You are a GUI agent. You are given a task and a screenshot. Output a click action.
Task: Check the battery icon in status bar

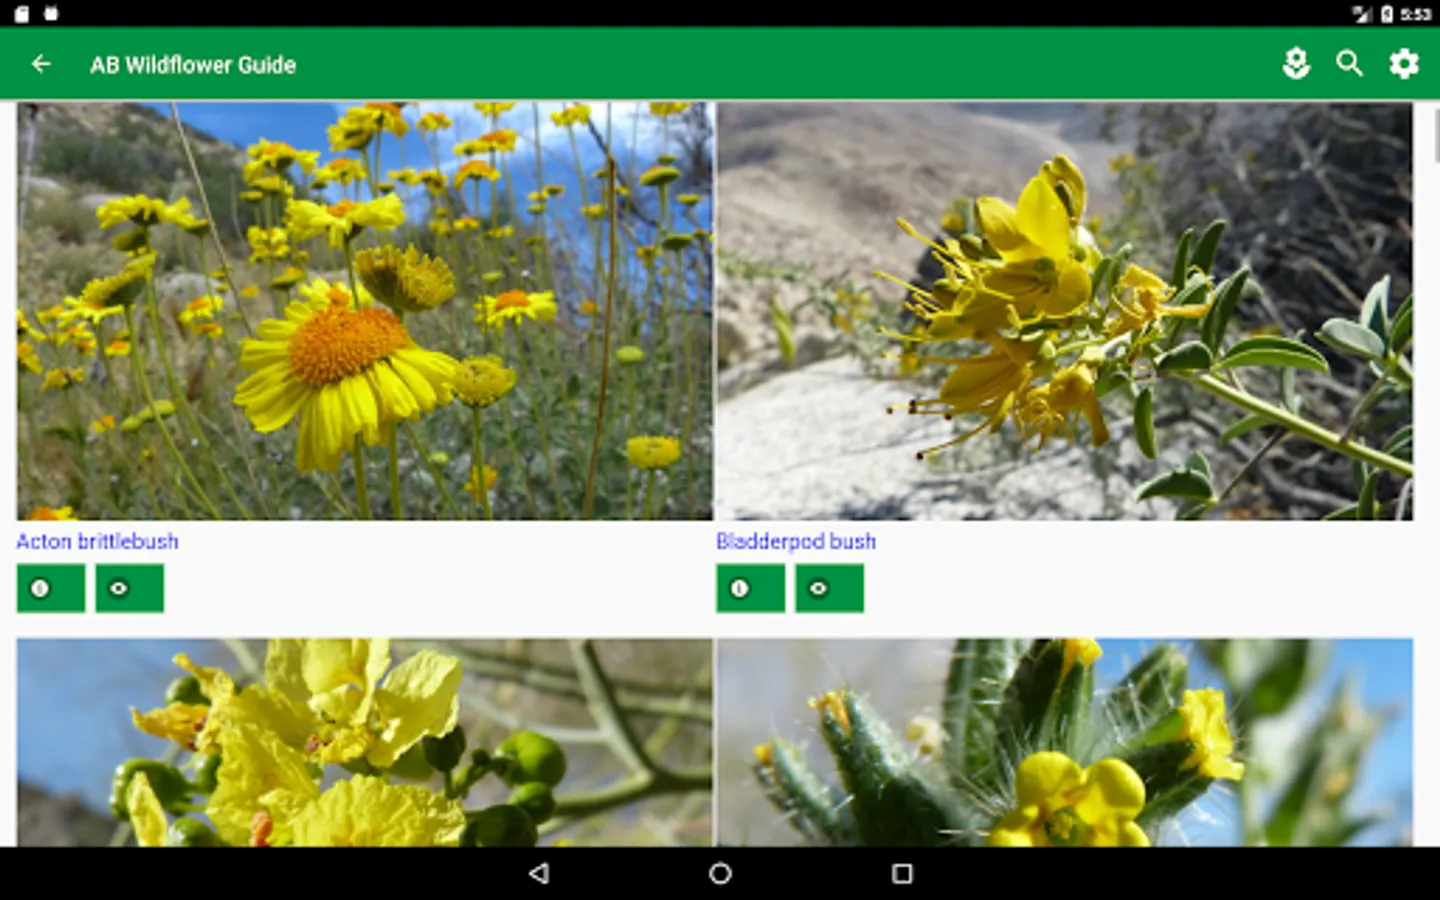coord(1387,13)
